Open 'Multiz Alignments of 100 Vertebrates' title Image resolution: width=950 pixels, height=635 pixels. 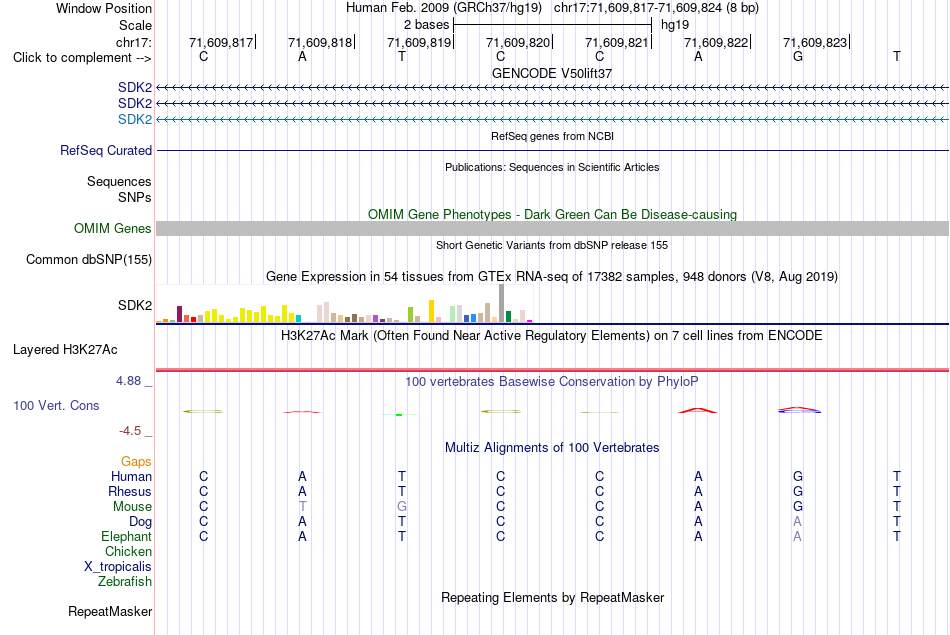(x=552, y=448)
